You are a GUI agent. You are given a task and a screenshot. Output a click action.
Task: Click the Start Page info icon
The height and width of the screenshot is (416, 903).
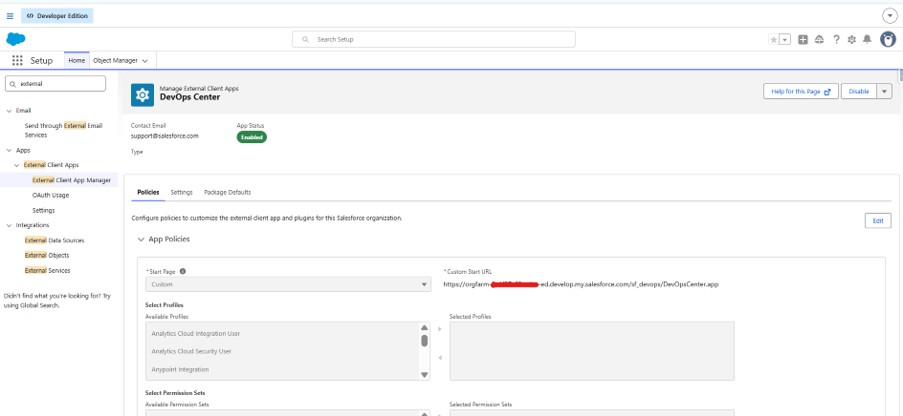tap(183, 271)
